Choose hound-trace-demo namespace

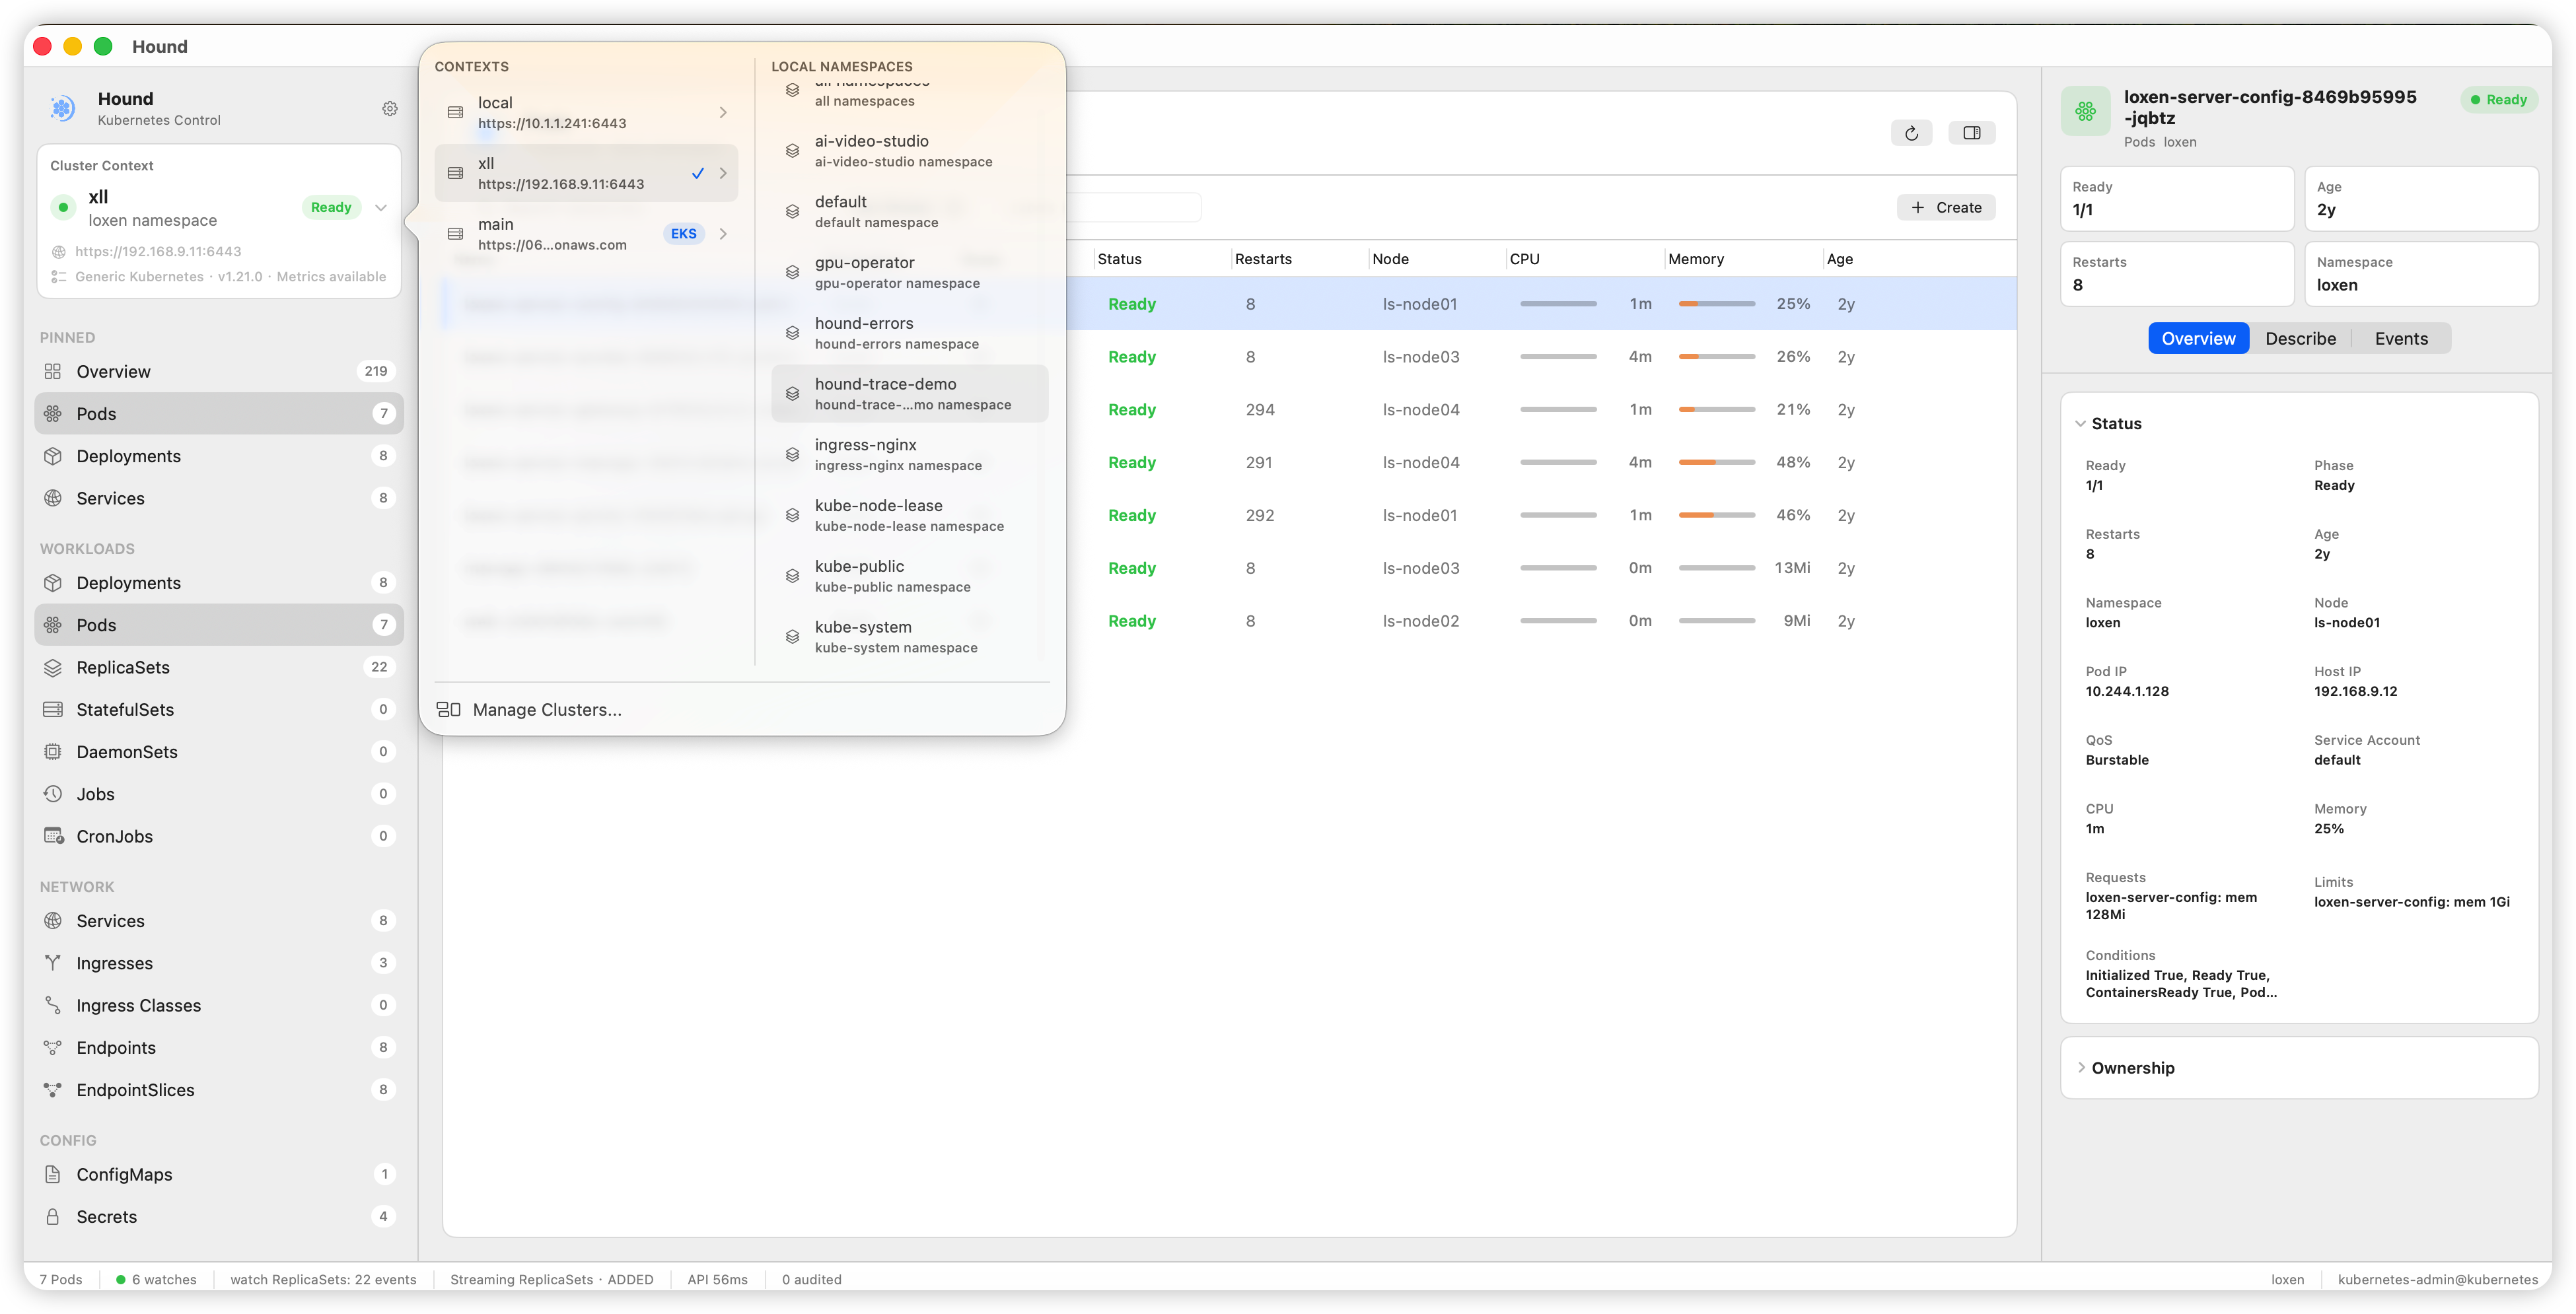tap(909, 394)
